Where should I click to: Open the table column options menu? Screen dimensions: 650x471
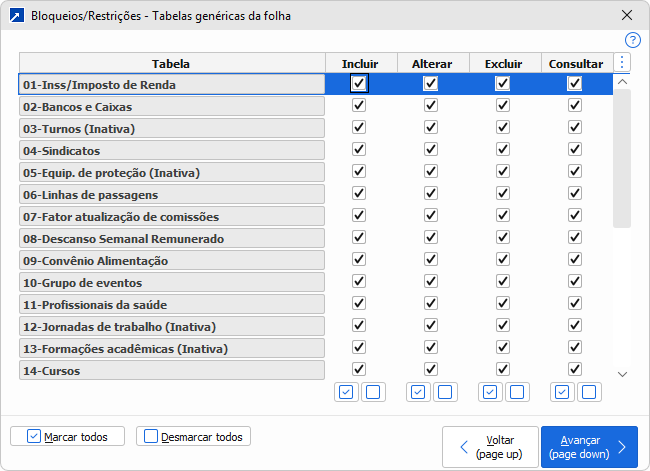[622, 63]
